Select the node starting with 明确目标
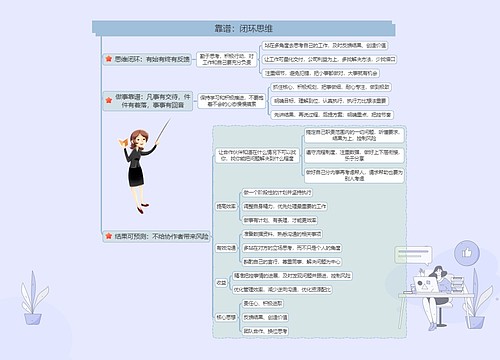 click(x=330, y=101)
